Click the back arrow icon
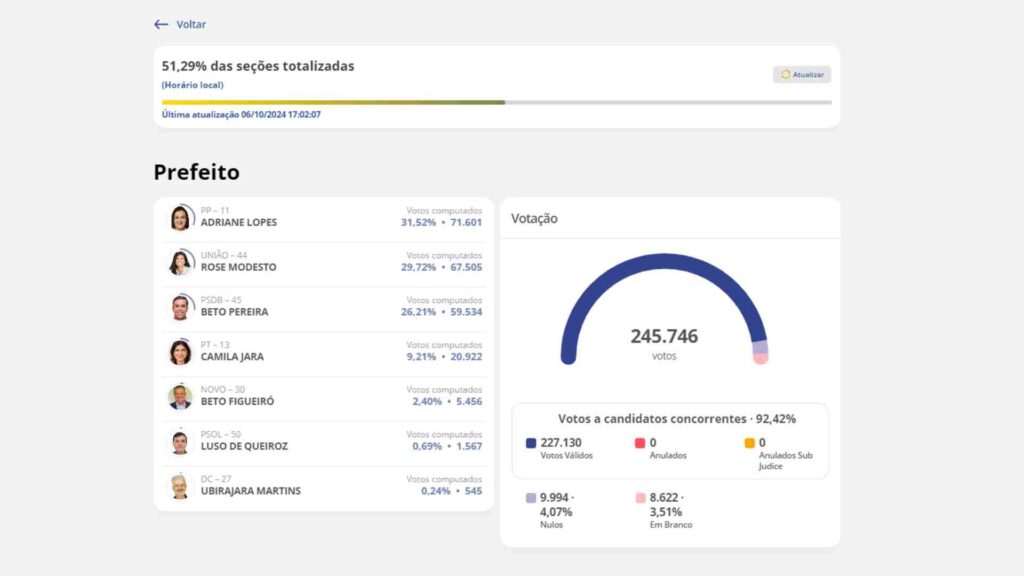This screenshot has height=576, width=1024. pyautogui.click(x=161, y=24)
